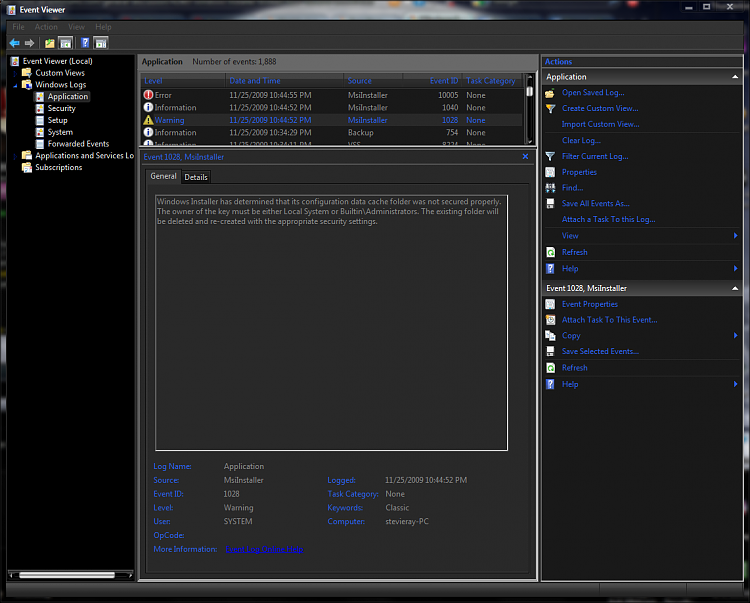
Task: Open the View menu in menu bar
Action: click(x=76, y=27)
